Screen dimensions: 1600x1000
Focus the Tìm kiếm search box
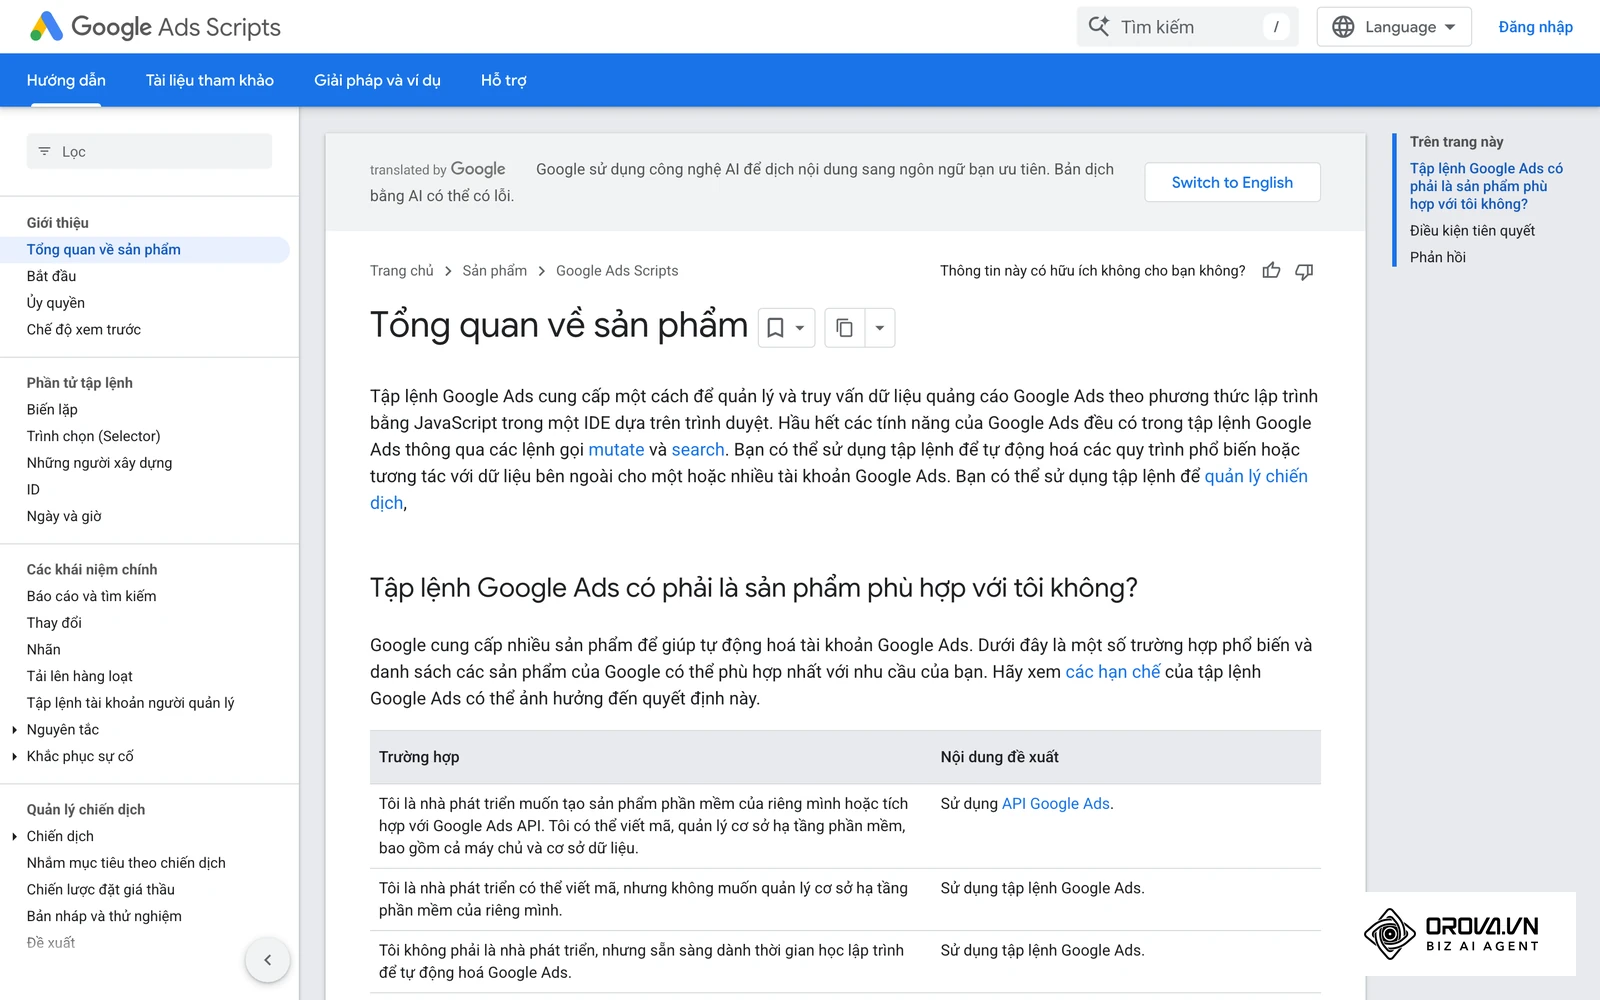coord(1187,27)
